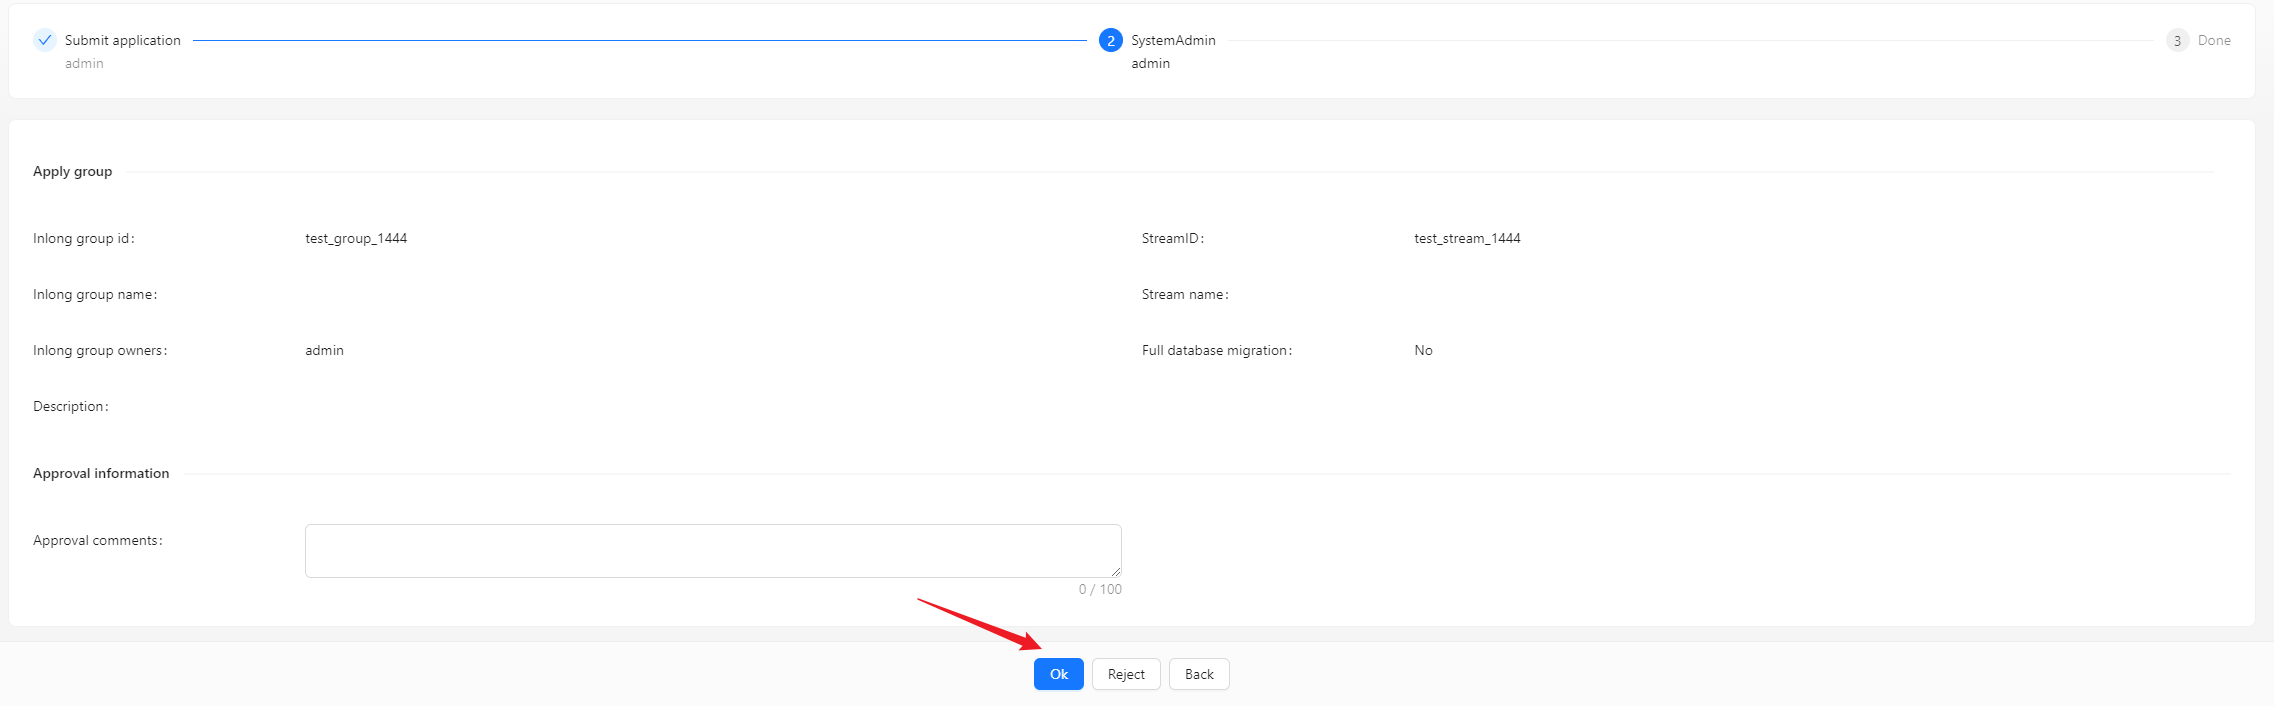This screenshot has width=2274, height=706.
Task: Select the "Submit application" step label
Action: pos(123,40)
